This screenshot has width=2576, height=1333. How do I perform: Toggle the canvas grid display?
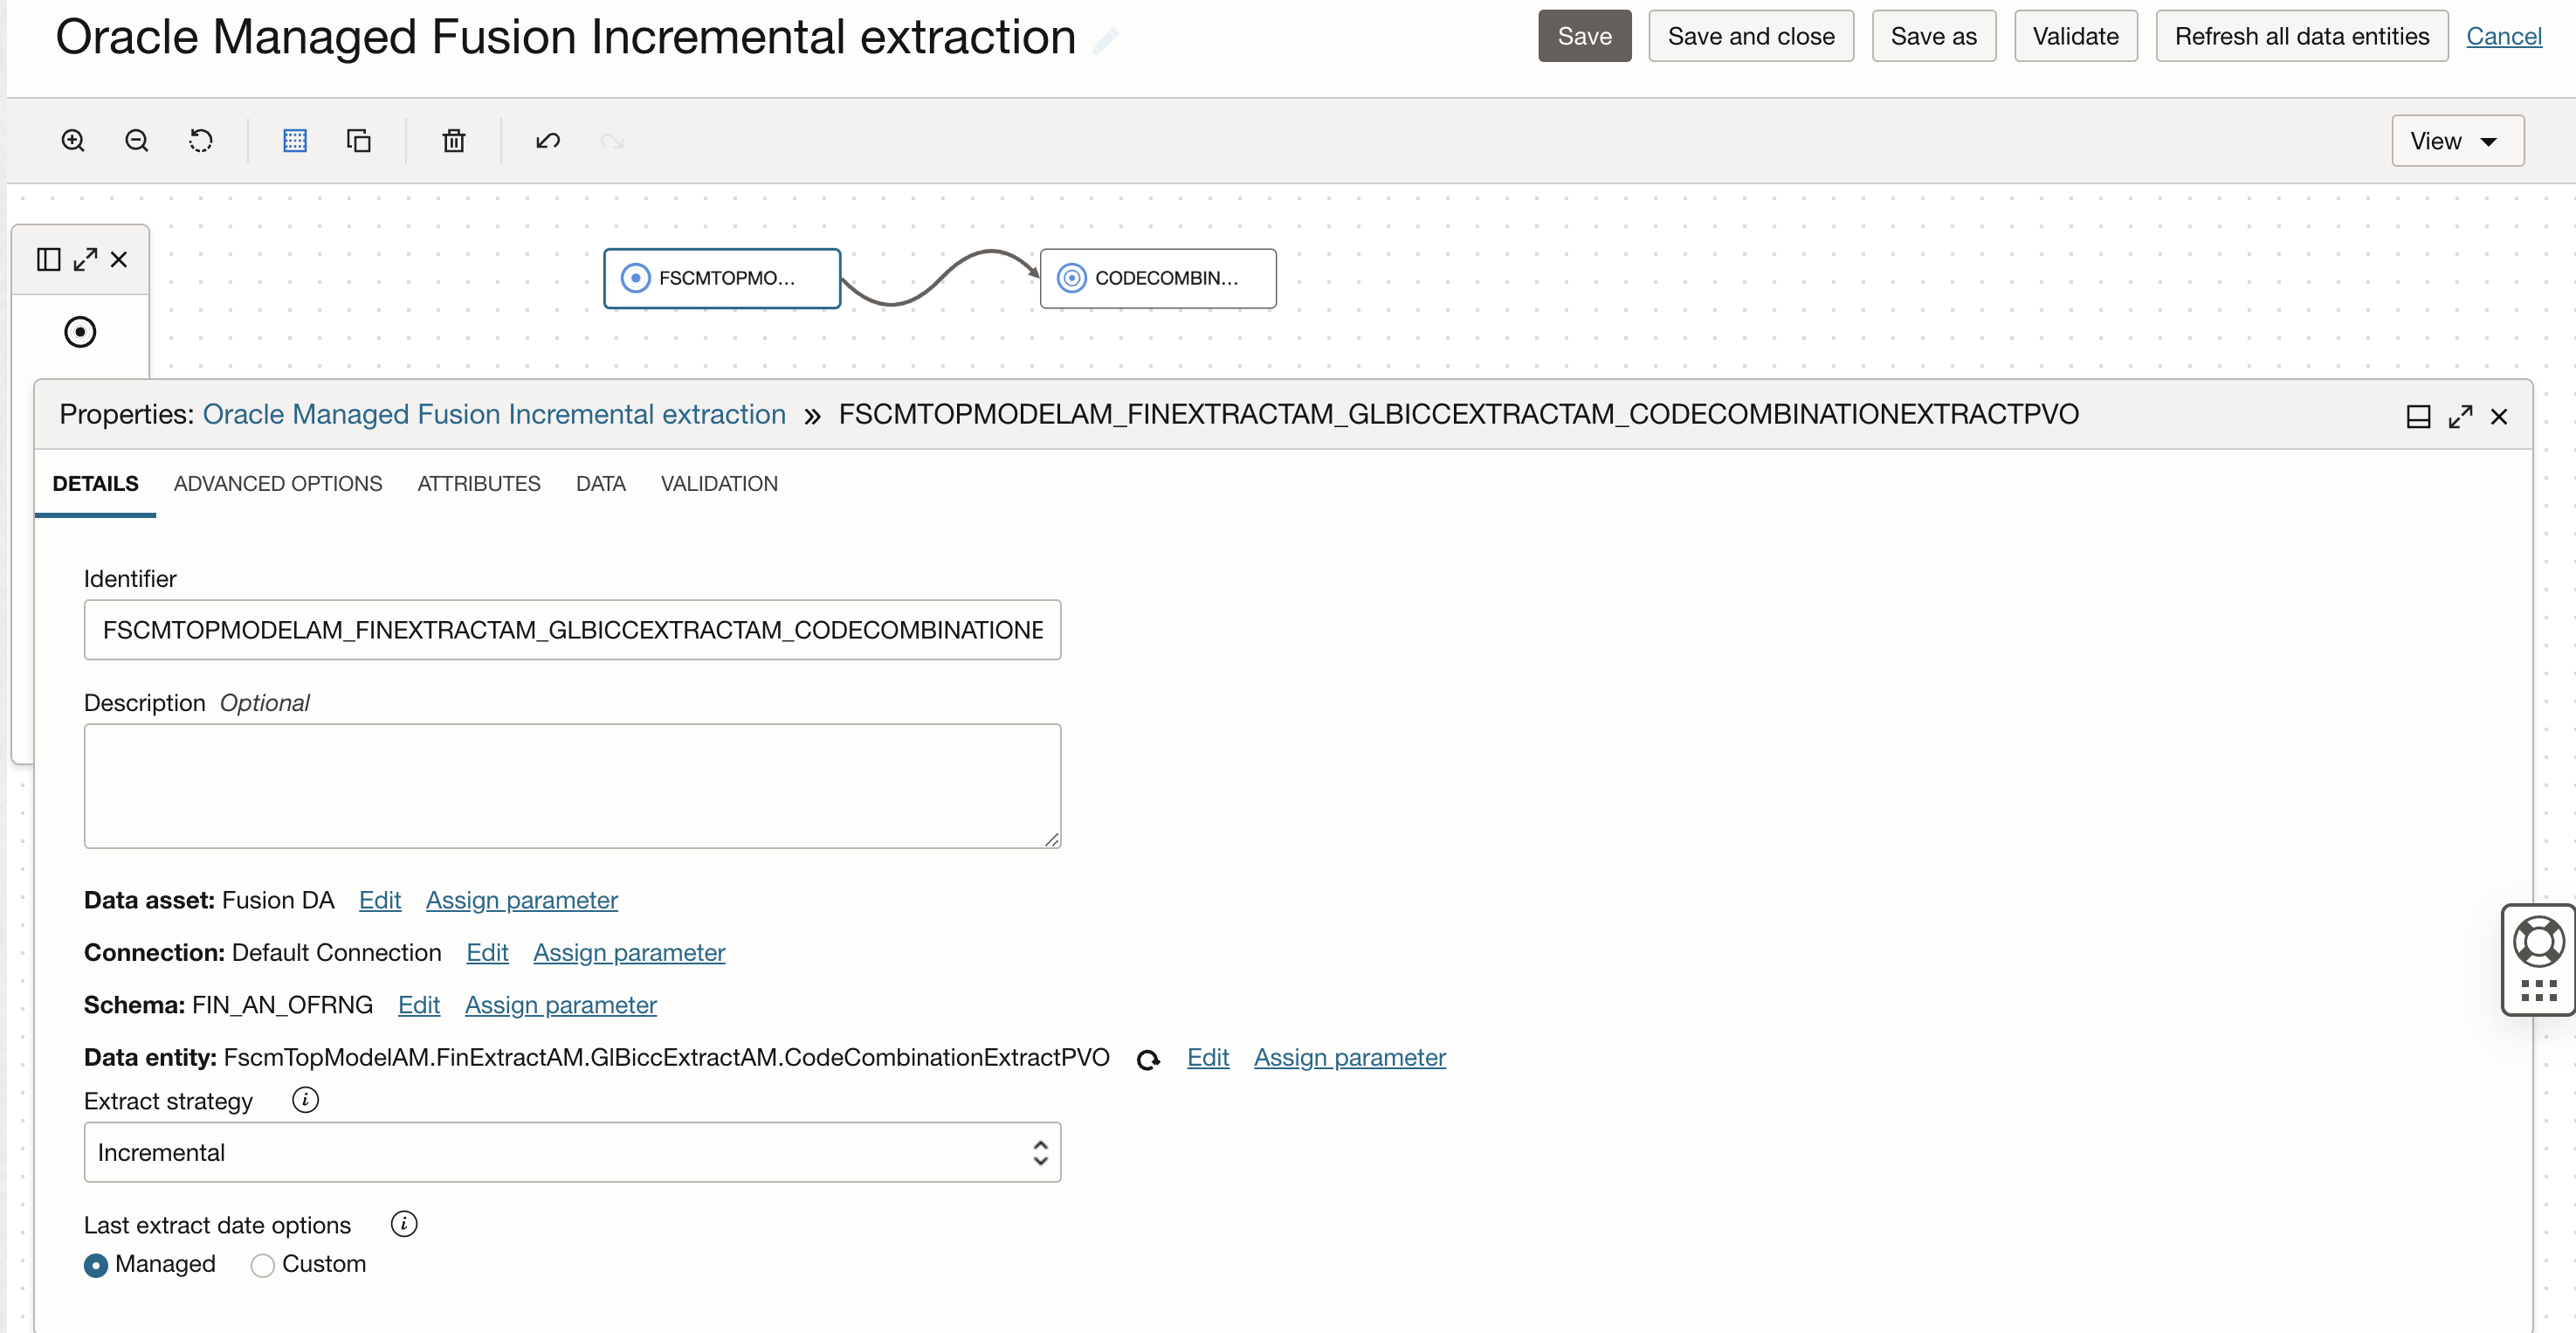click(295, 140)
